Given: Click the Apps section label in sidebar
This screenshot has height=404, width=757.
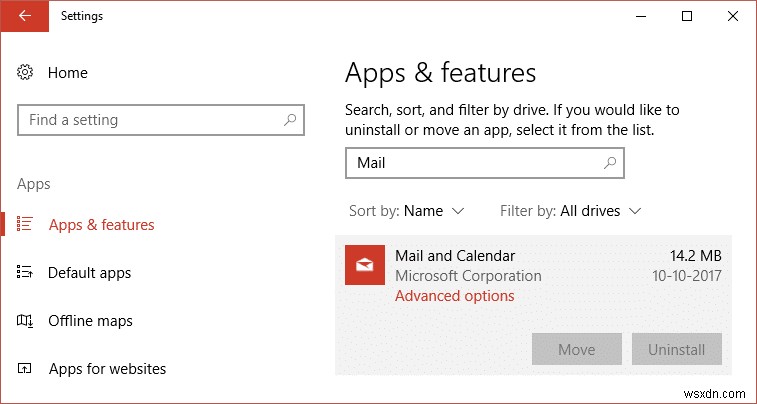Looking at the screenshot, I should [x=33, y=184].
